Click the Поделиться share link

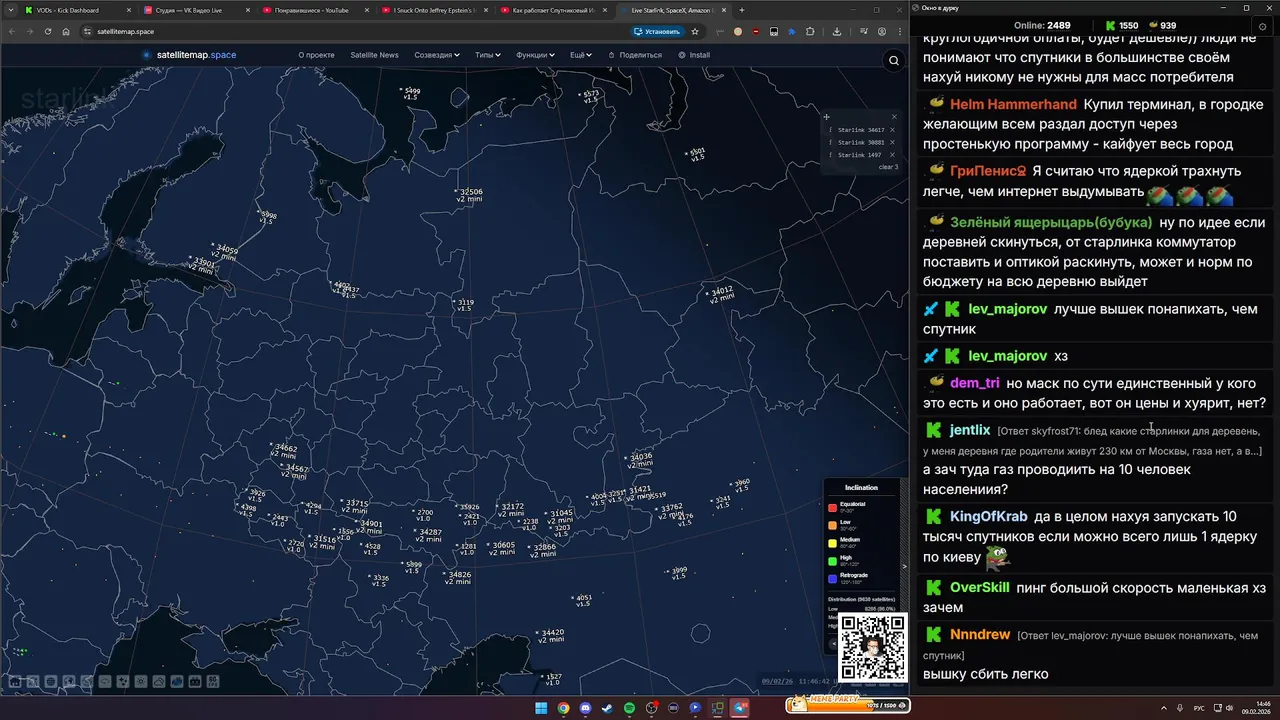tap(635, 55)
